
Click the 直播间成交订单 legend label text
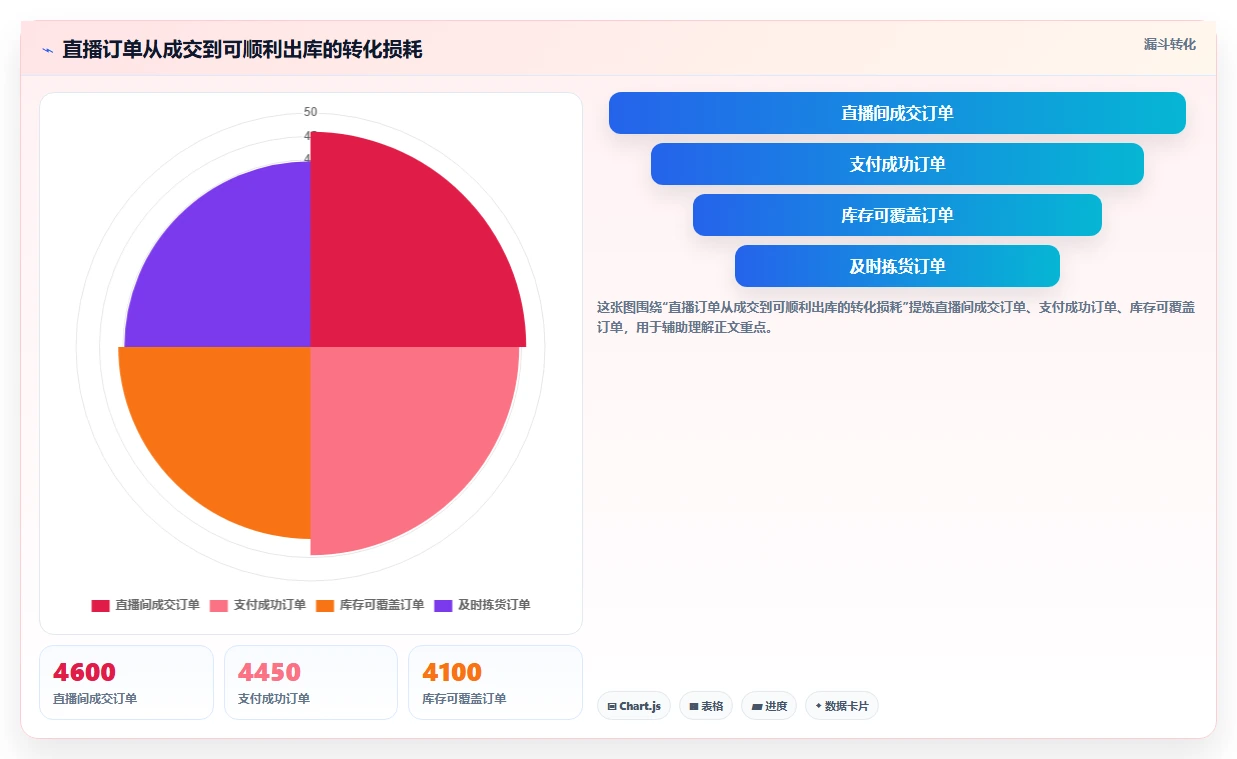click(x=157, y=605)
